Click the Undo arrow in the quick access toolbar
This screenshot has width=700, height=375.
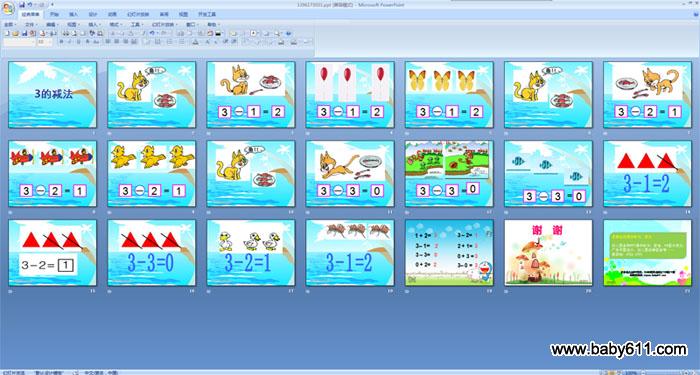[29, 5]
